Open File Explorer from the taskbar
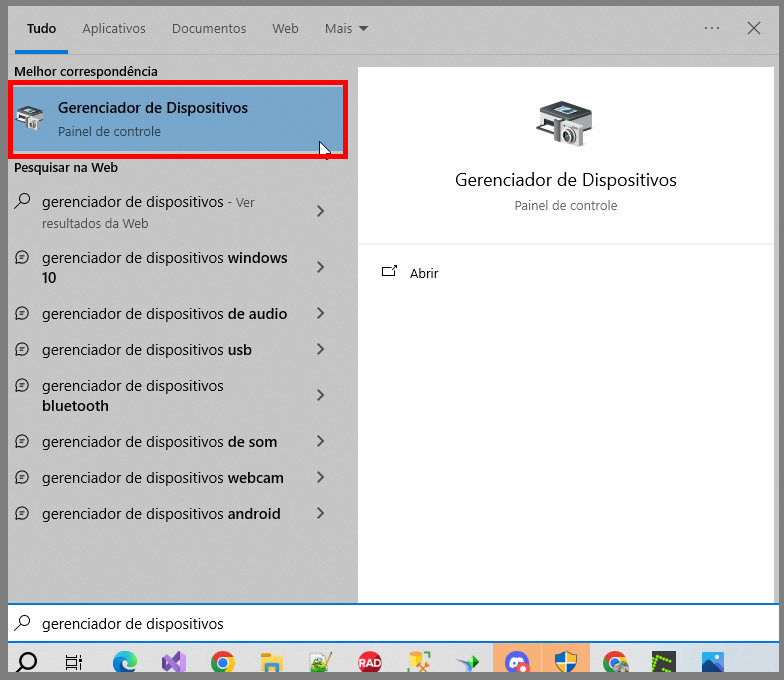The image size is (784, 680). pyautogui.click(x=272, y=662)
